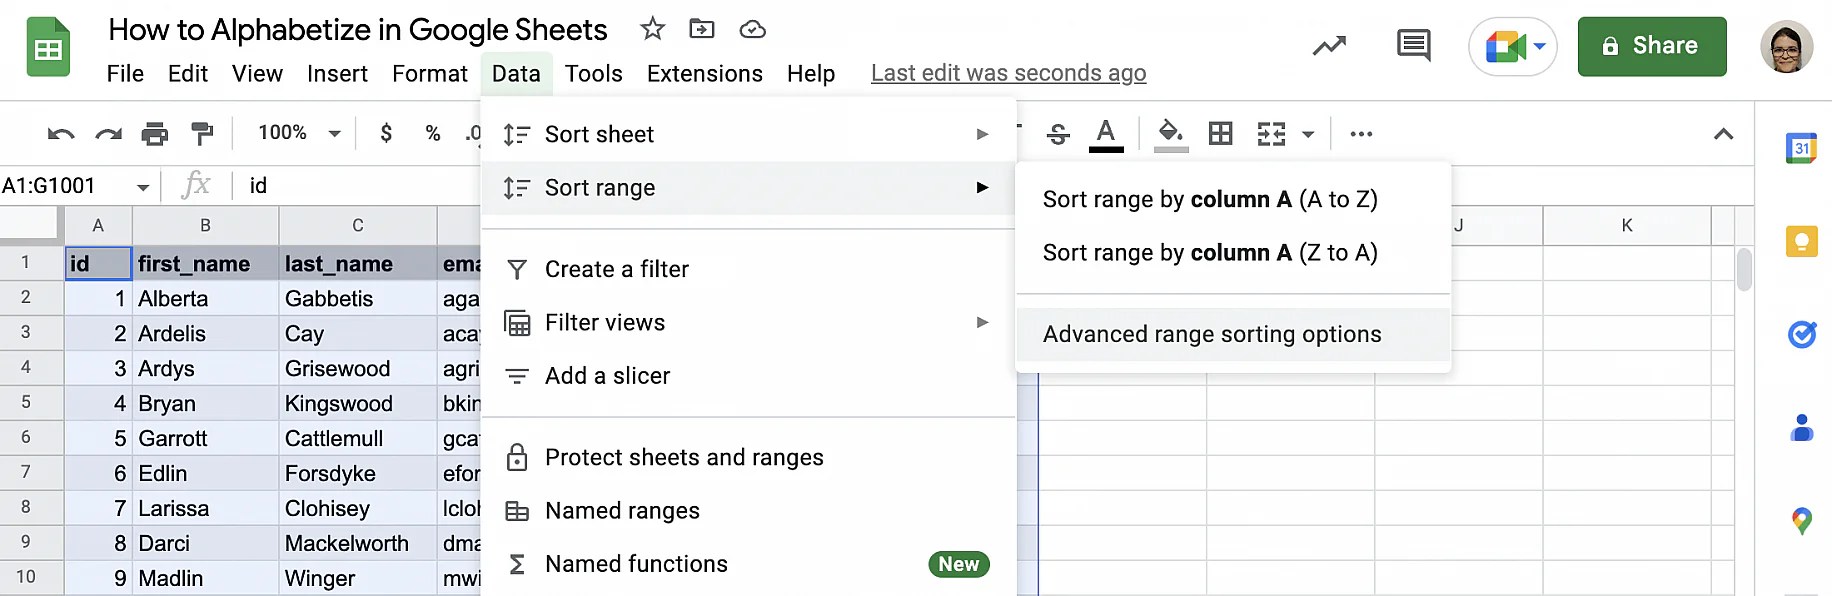Choose Protect sheets and ranges
Viewport: 1832px width, 596px height.
point(748,457)
